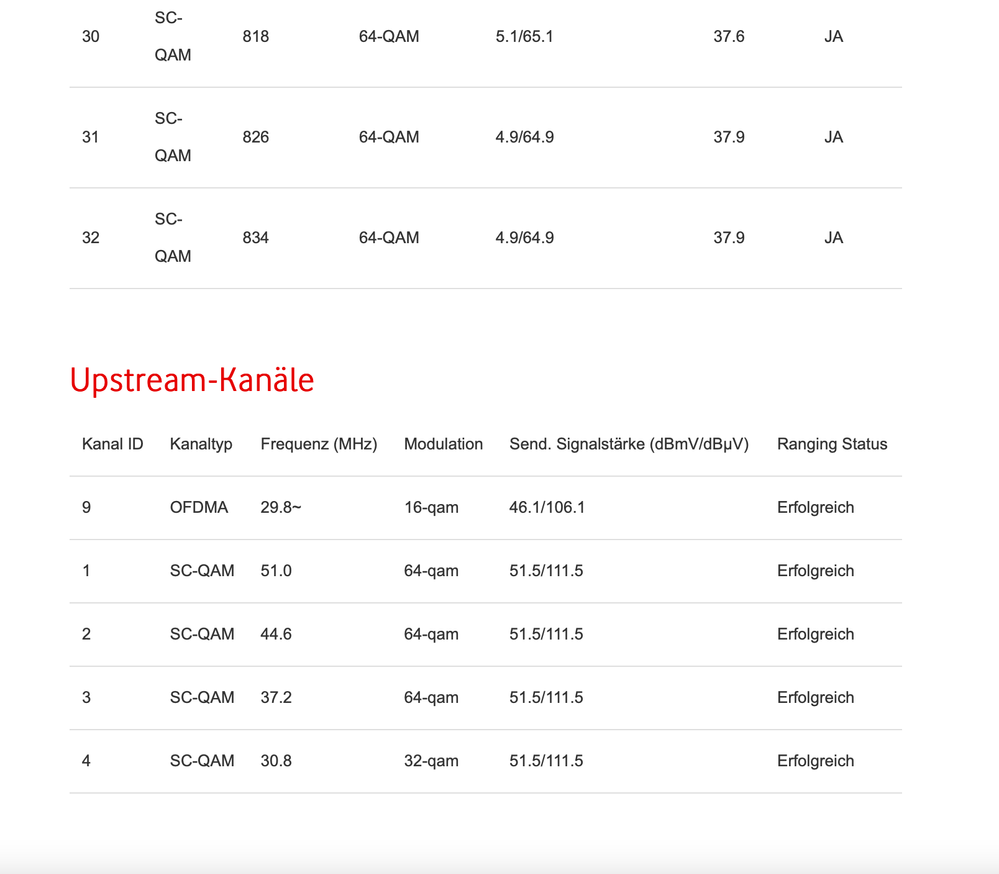Screen dimensions: 999x874
Task: Click the 826 downstream frequency cell
Action: pyautogui.click(x=256, y=137)
